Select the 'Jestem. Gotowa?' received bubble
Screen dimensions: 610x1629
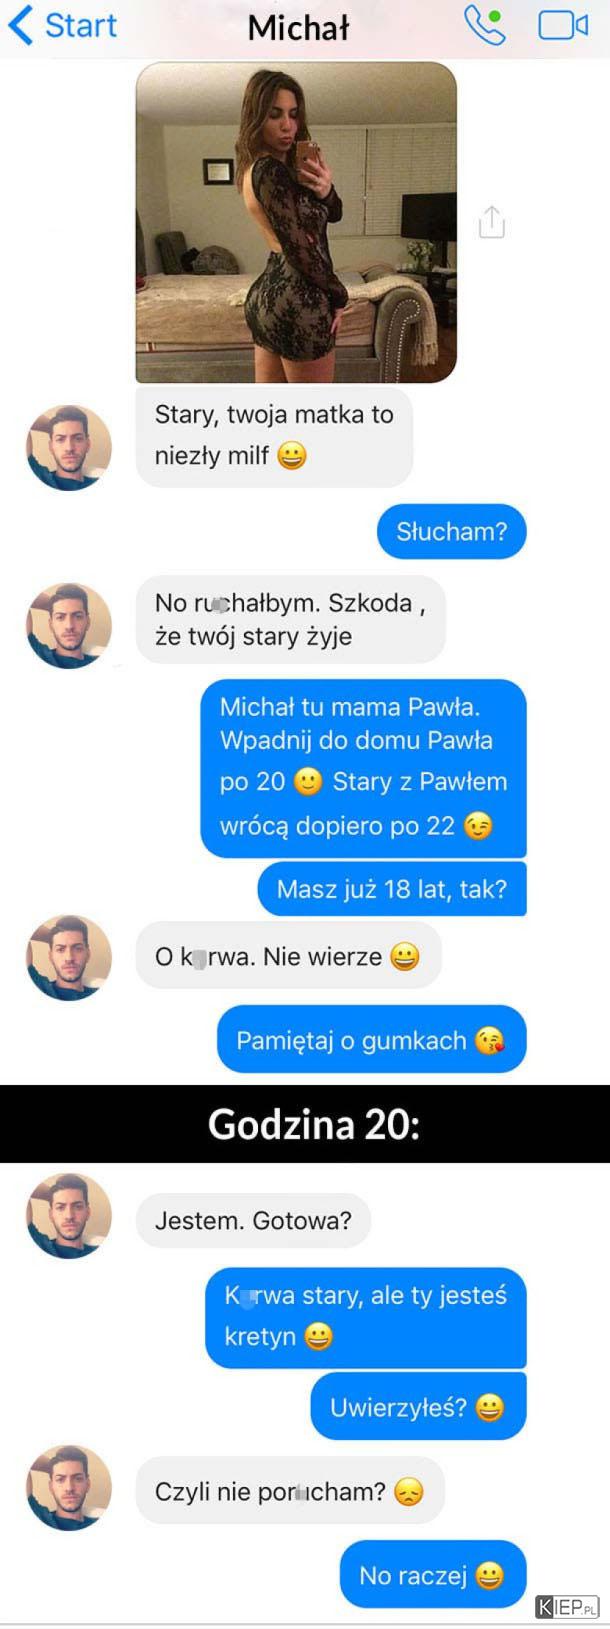click(x=253, y=1220)
